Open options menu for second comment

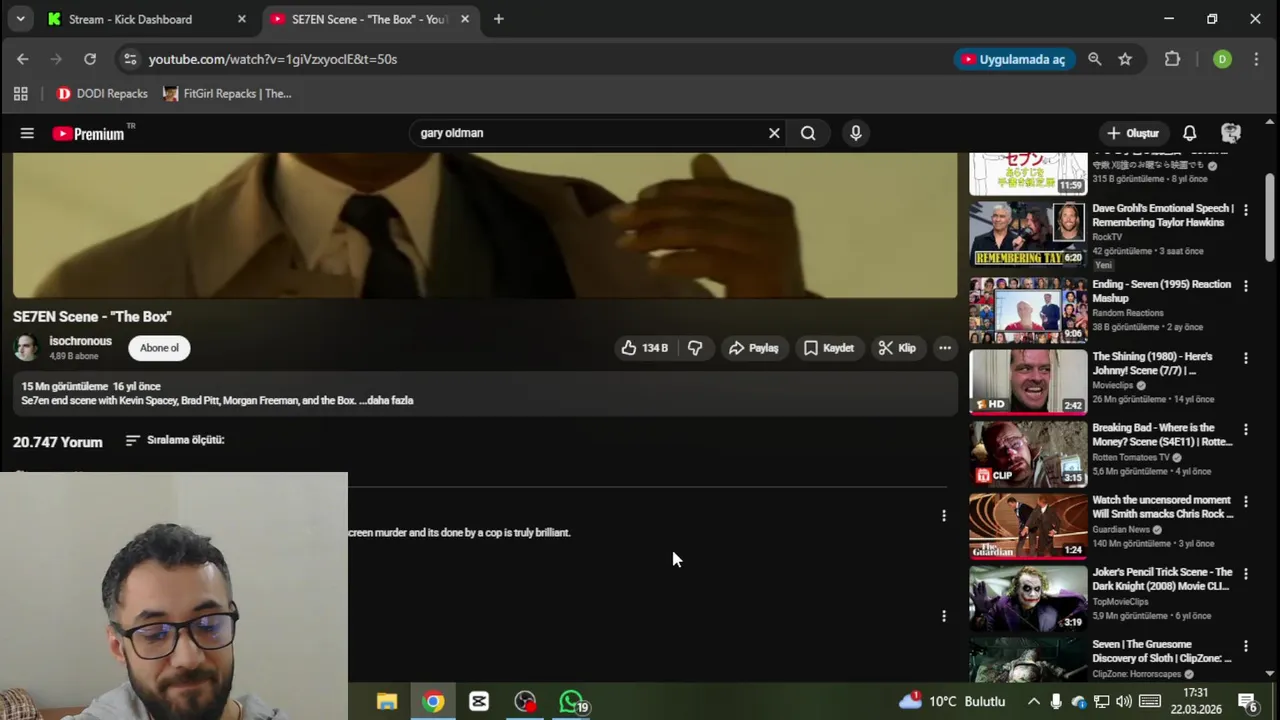[943, 616]
